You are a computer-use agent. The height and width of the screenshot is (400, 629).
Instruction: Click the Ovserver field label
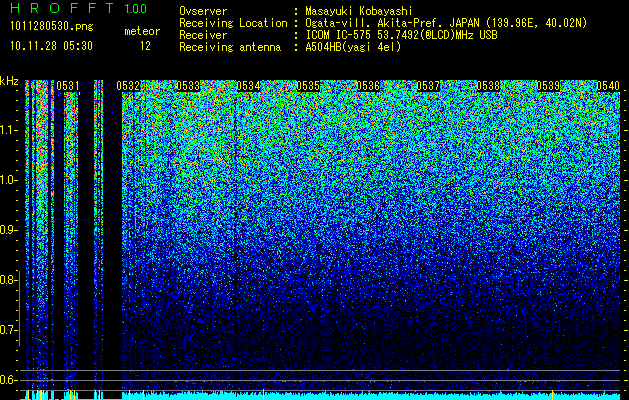tap(203, 11)
